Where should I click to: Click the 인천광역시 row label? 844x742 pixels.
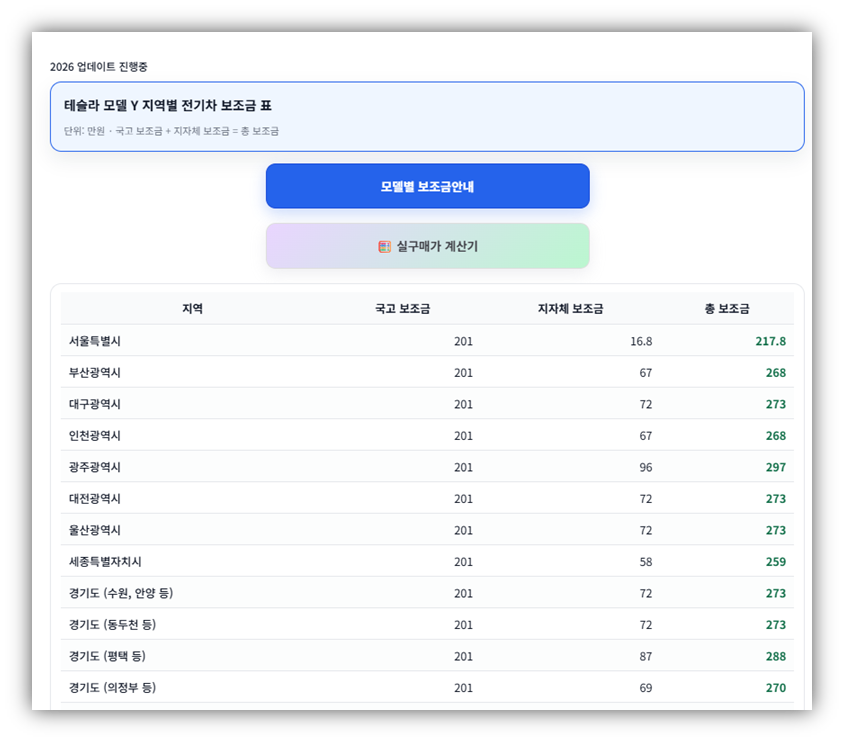pyautogui.click(x=95, y=436)
